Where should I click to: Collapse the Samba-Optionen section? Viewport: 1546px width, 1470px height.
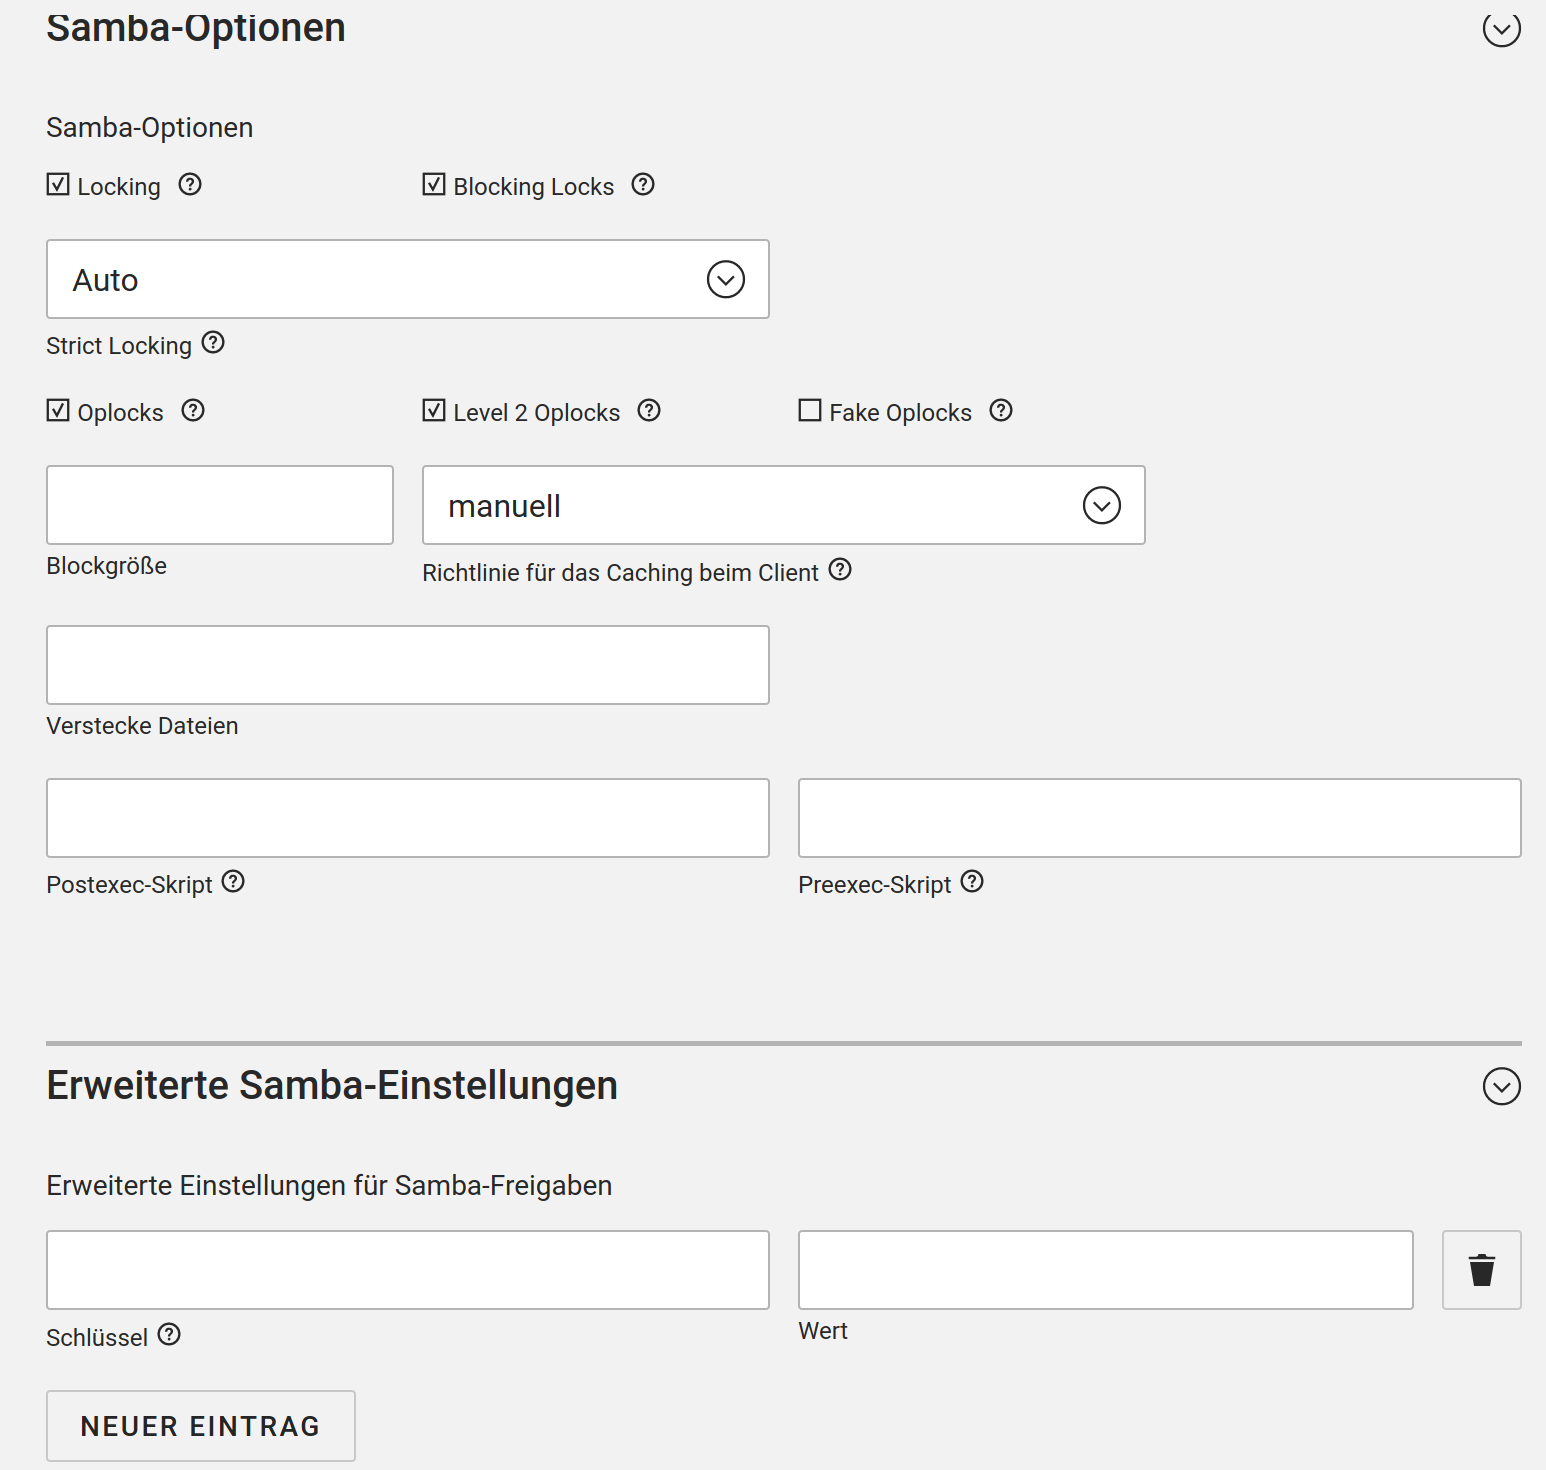coord(1502,29)
